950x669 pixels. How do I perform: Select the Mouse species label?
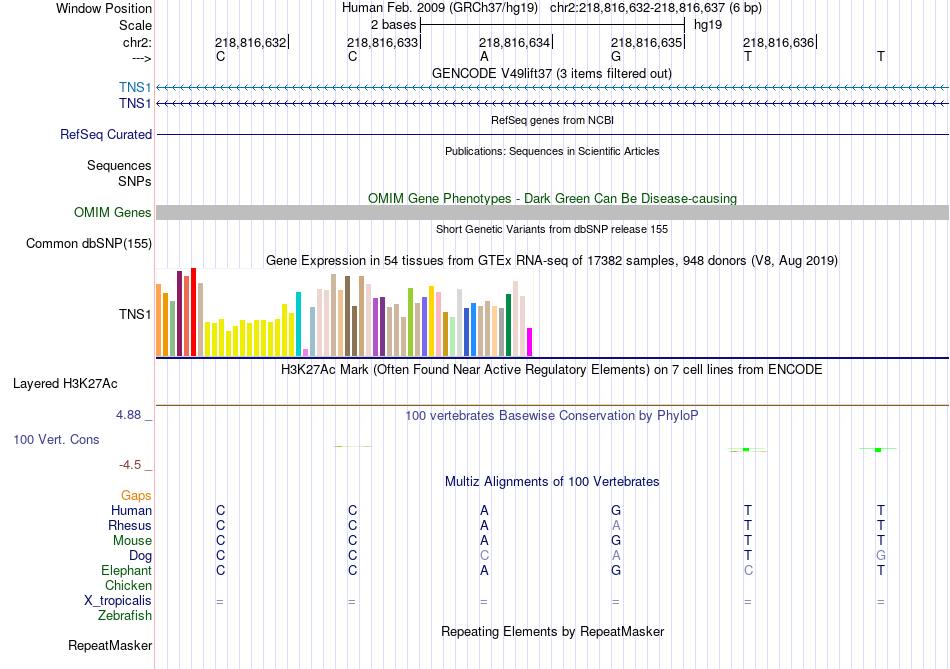pyautogui.click(x=132, y=541)
